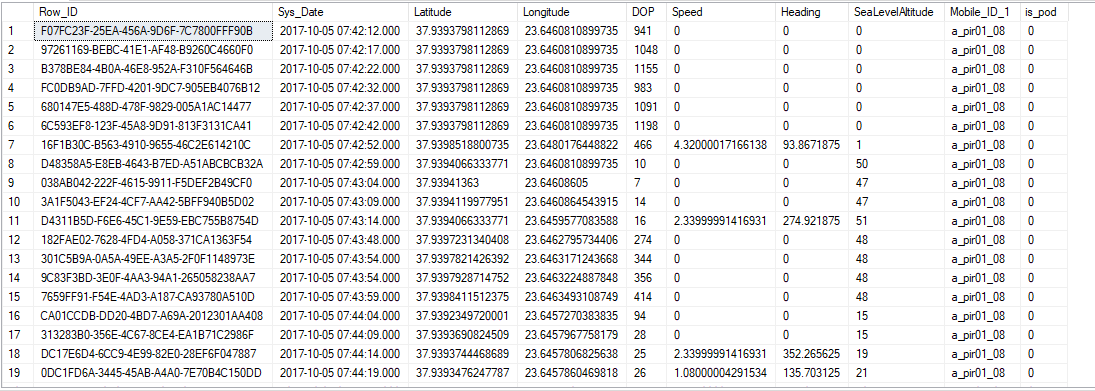Select Heading value 274.921875
Image resolution: width=1095 pixels, height=391 pixels.
[x=811, y=221]
